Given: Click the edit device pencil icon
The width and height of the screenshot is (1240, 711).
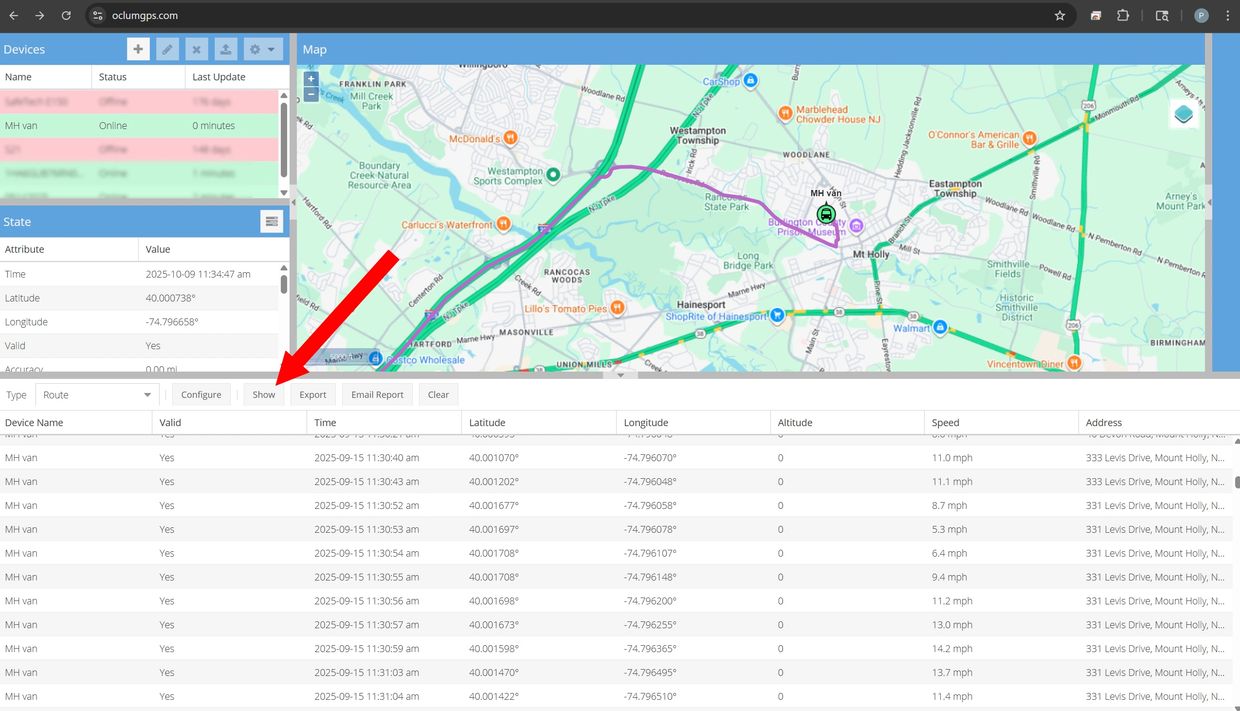Looking at the screenshot, I should point(168,49).
